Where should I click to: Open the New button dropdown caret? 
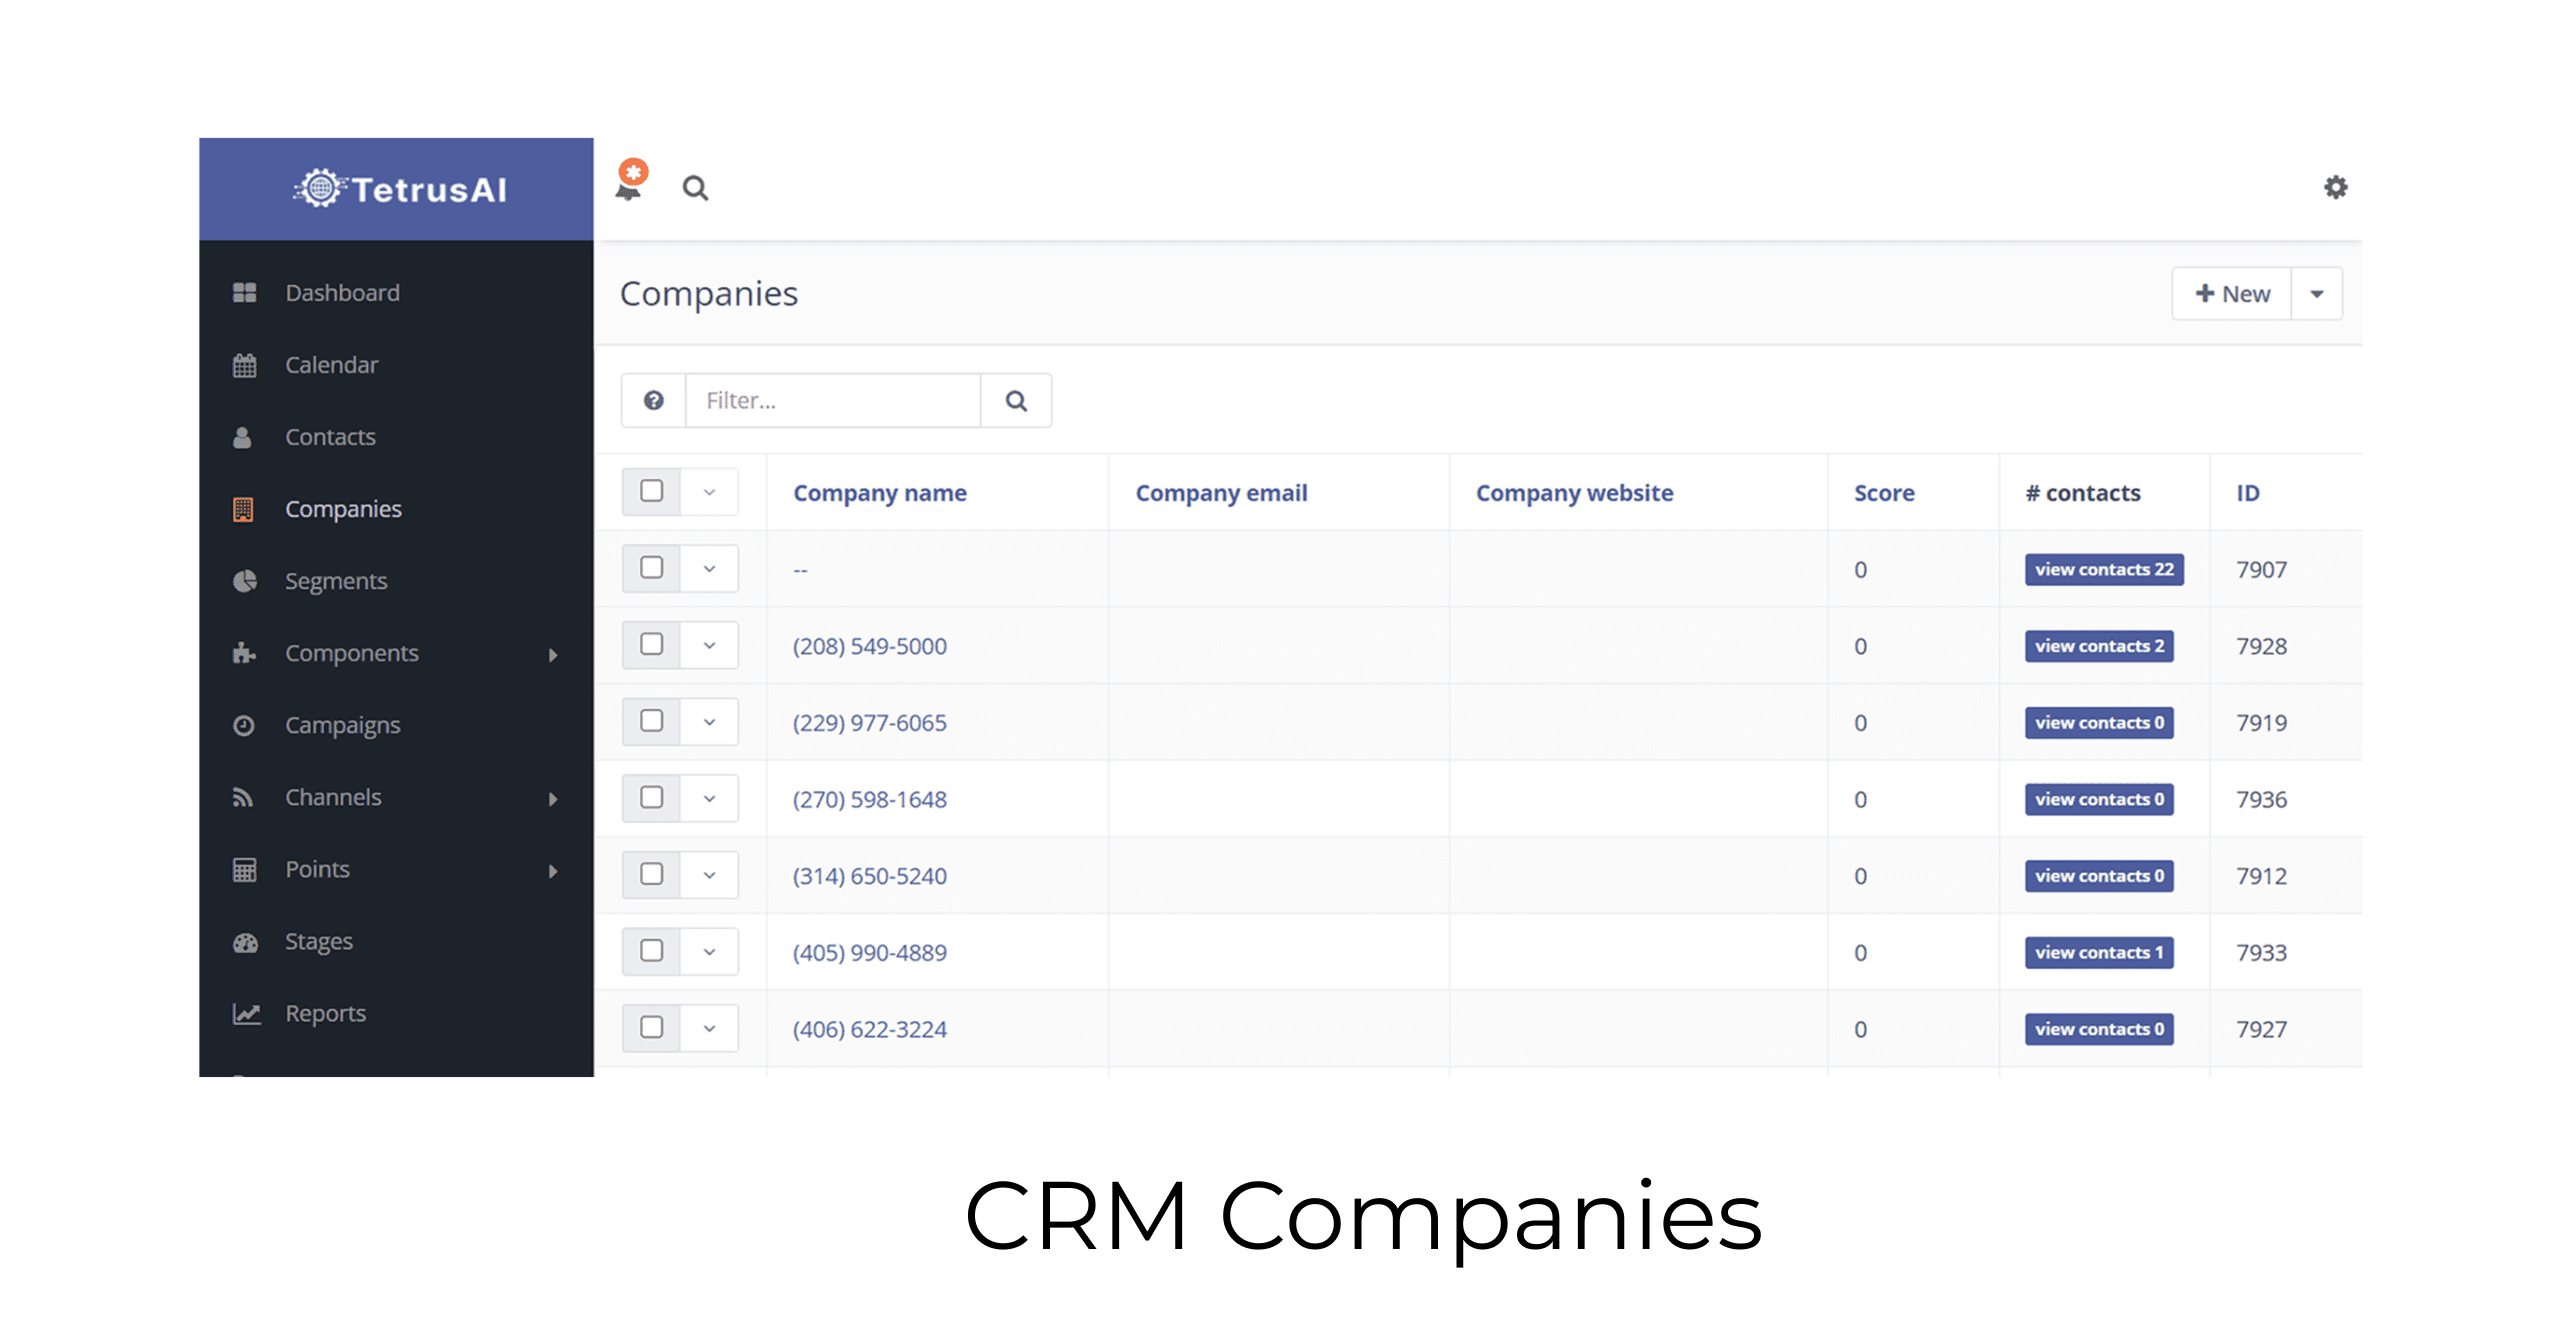coord(2316,293)
